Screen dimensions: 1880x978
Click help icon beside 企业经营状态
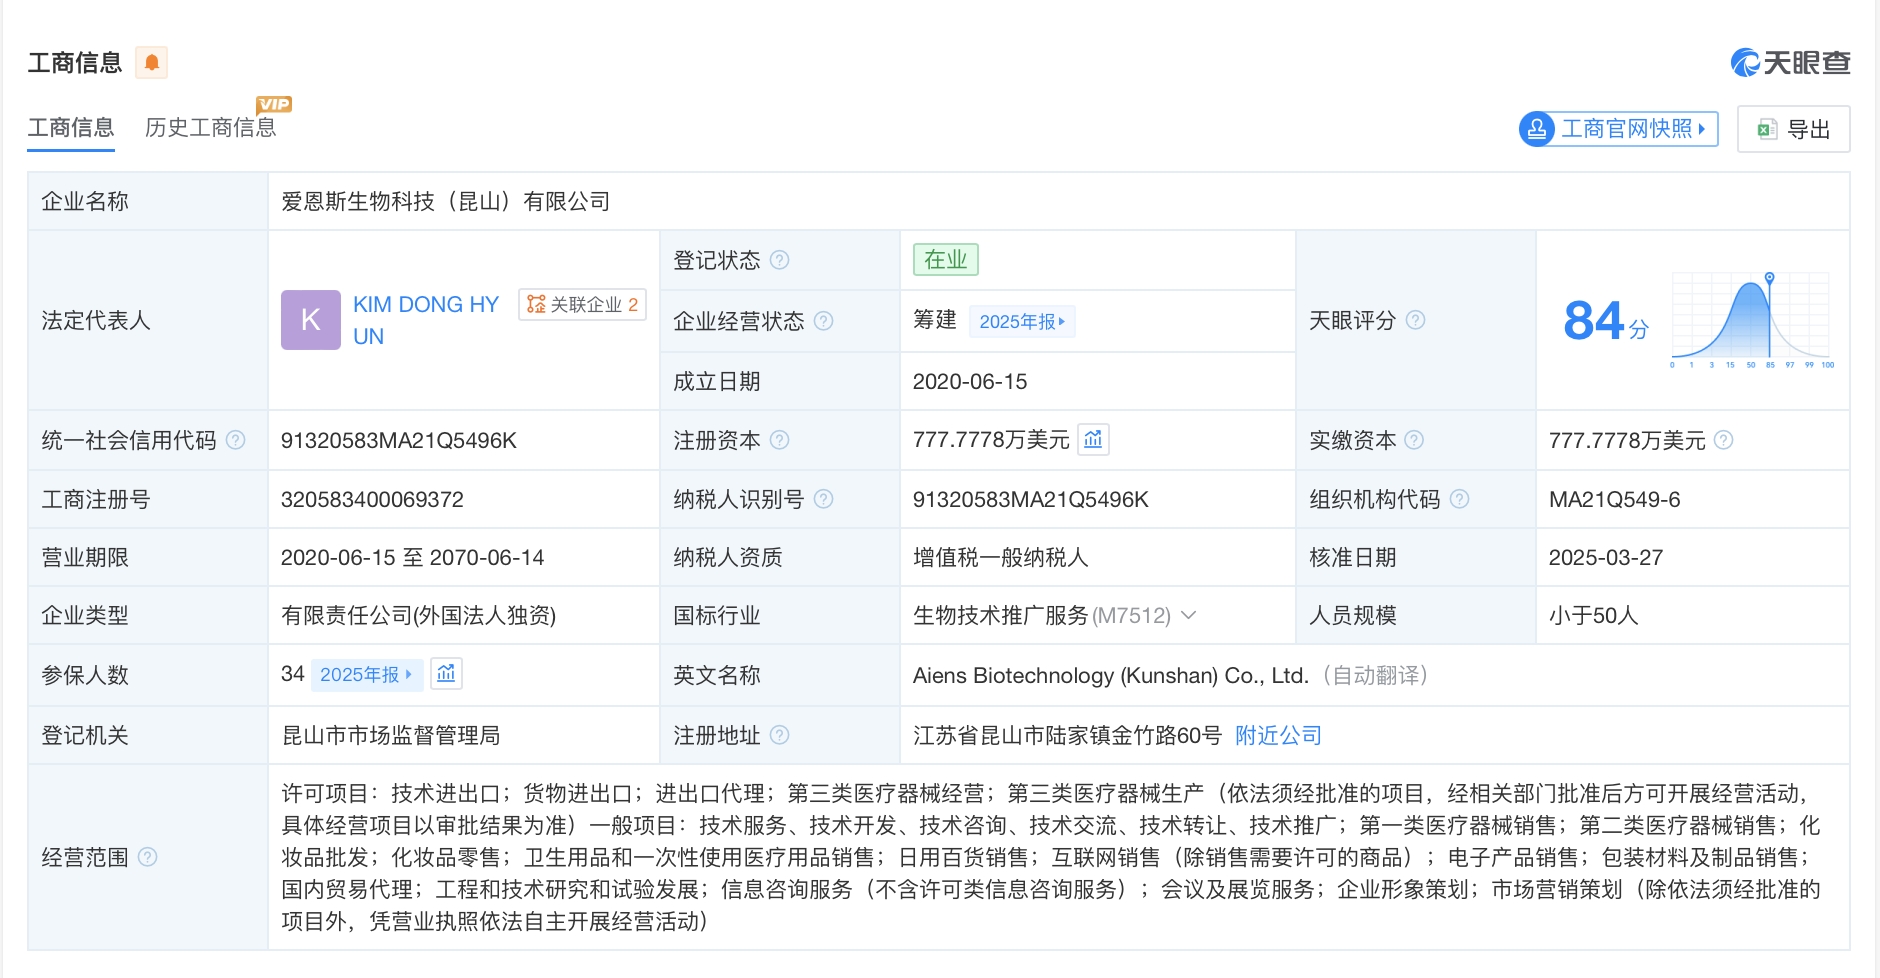point(824,321)
